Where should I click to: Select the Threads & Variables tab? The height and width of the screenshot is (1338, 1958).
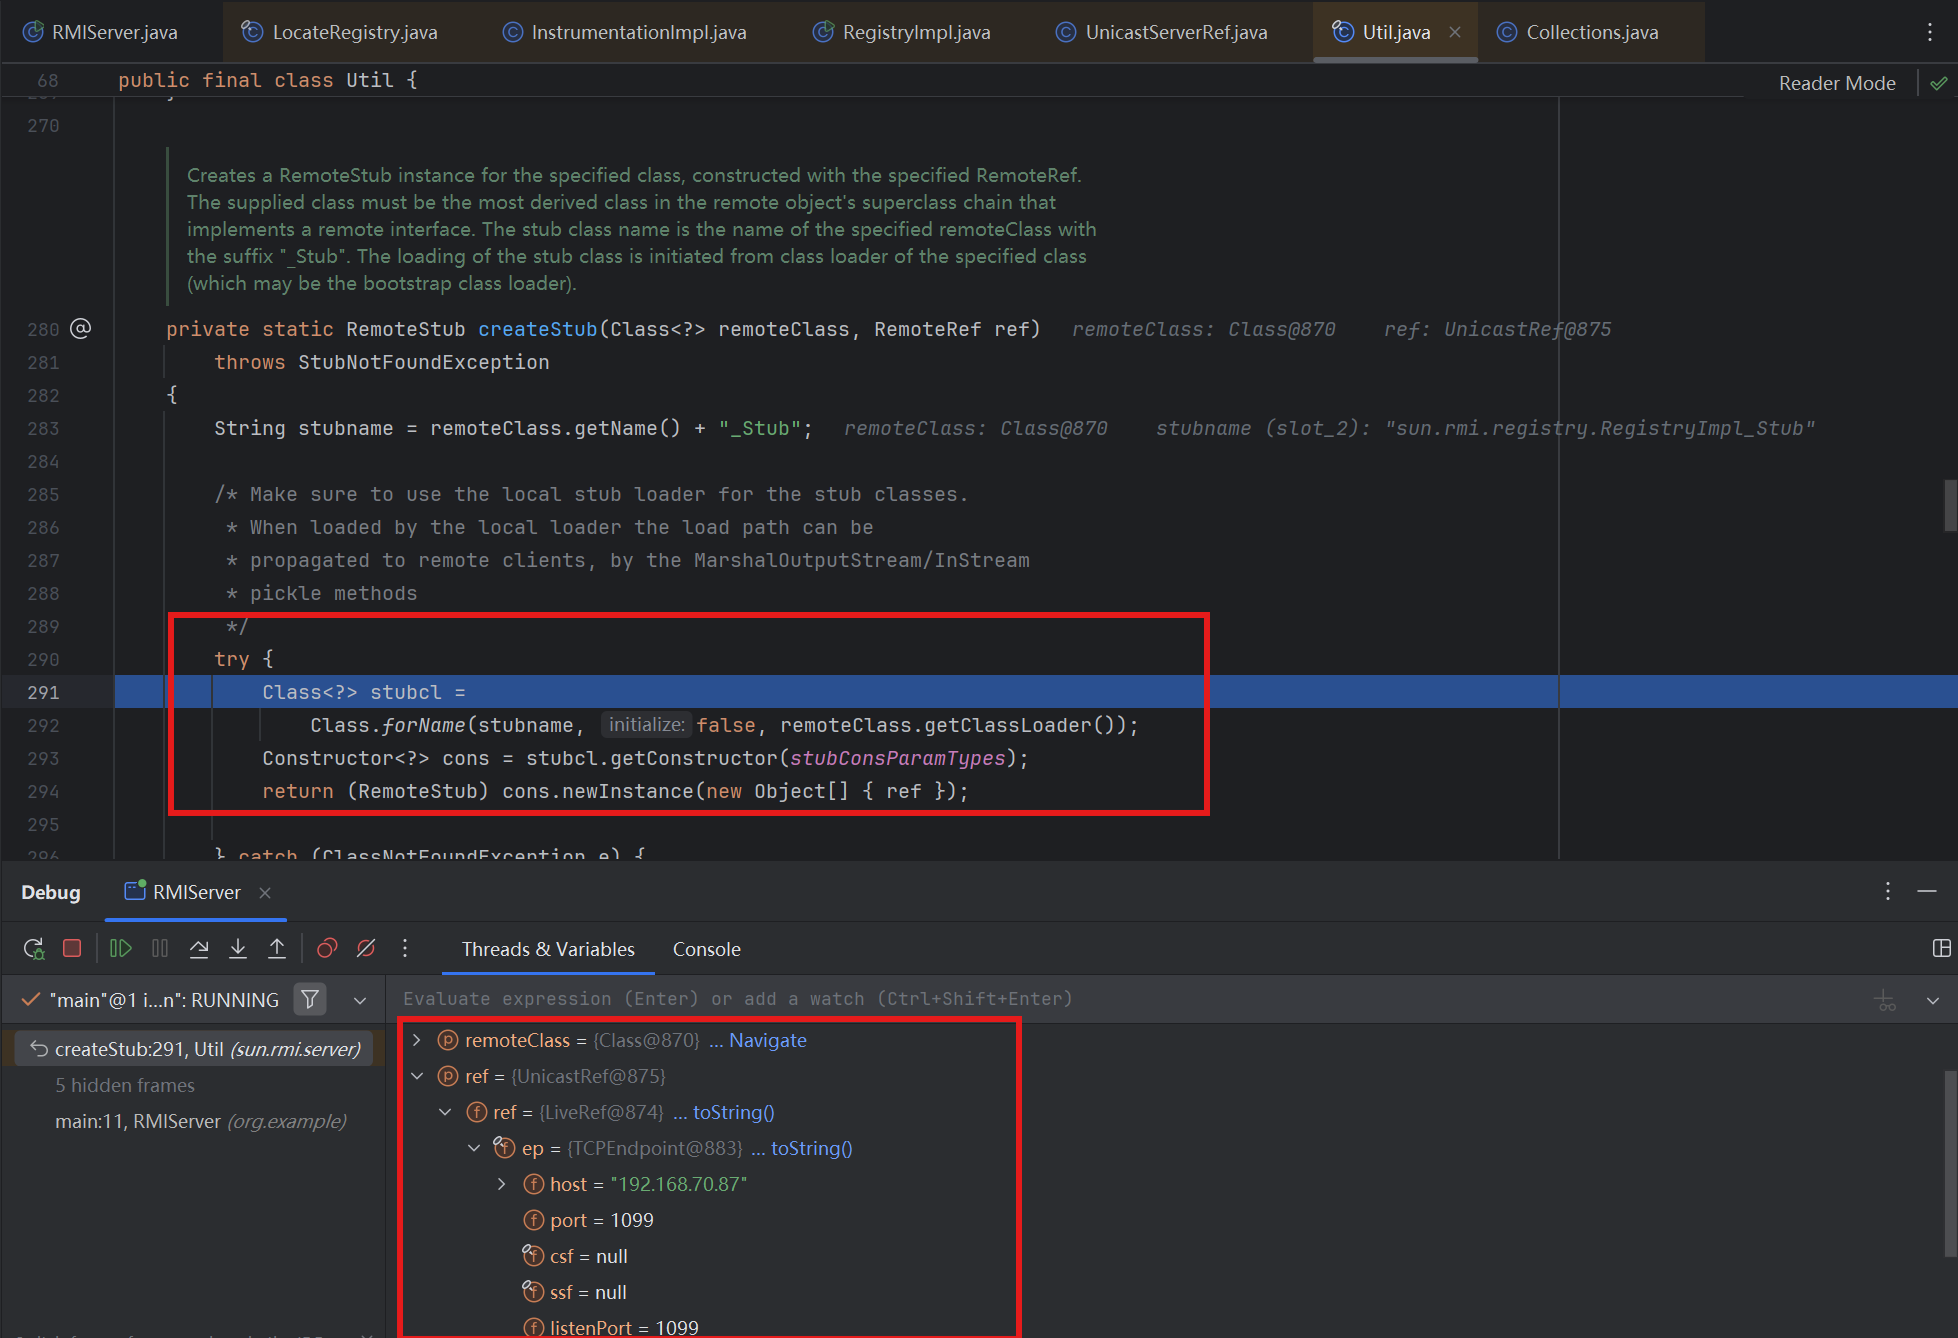(x=548, y=949)
